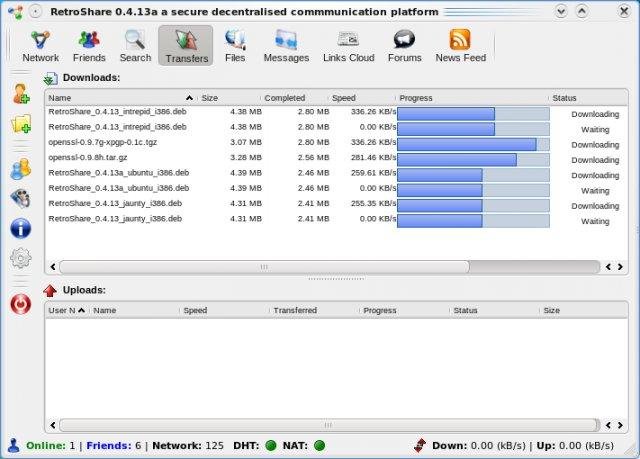The image size is (640, 459).
Task: Click the Downloads horizontal scrollbar thumb
Action: (x=264, y=267)
